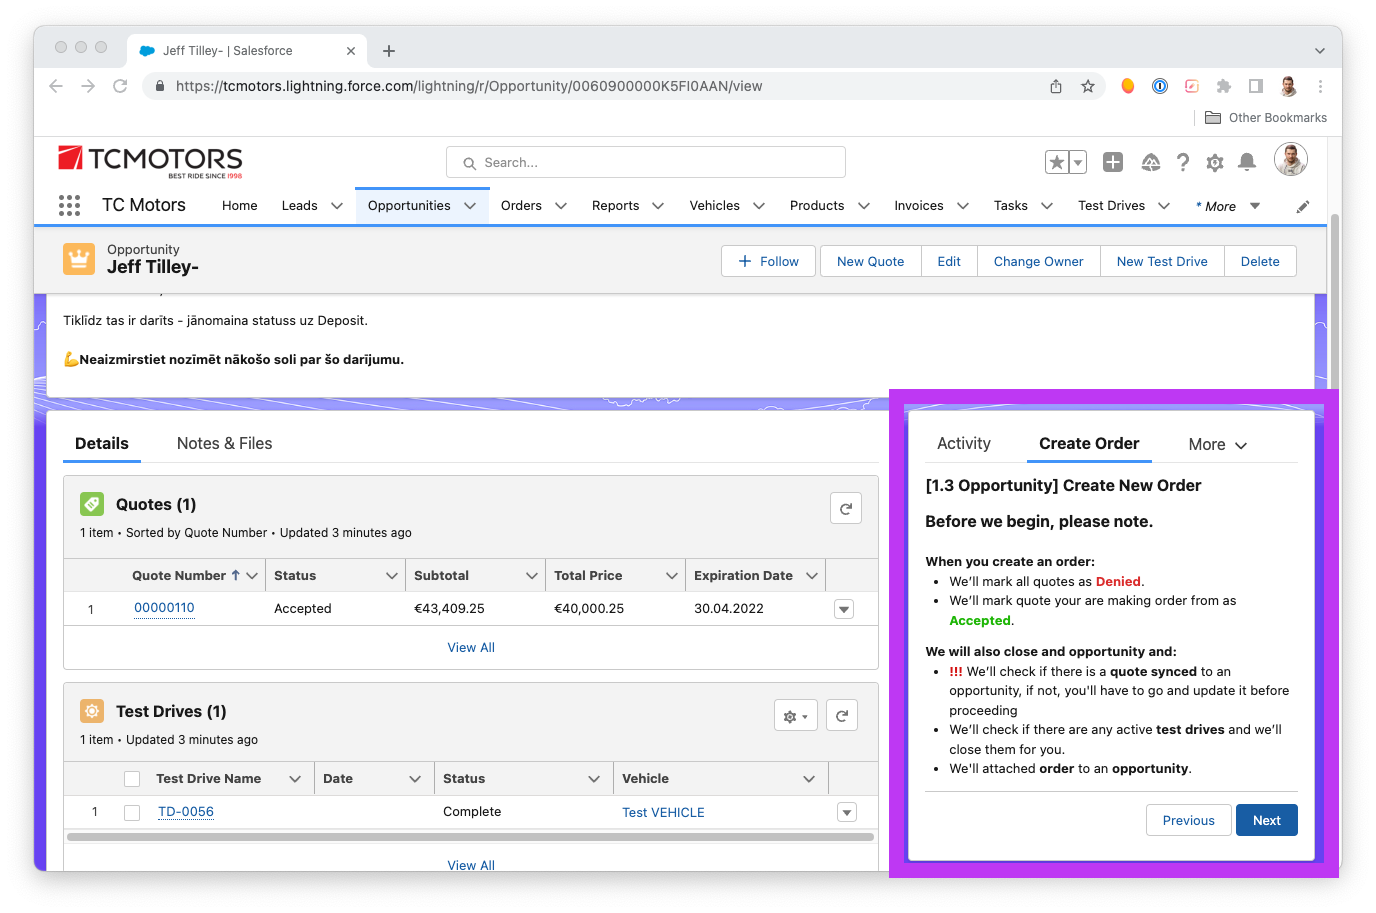Click the Opportunity crown icon
The height and width of the screenshot is (913, 1376).
79,259
